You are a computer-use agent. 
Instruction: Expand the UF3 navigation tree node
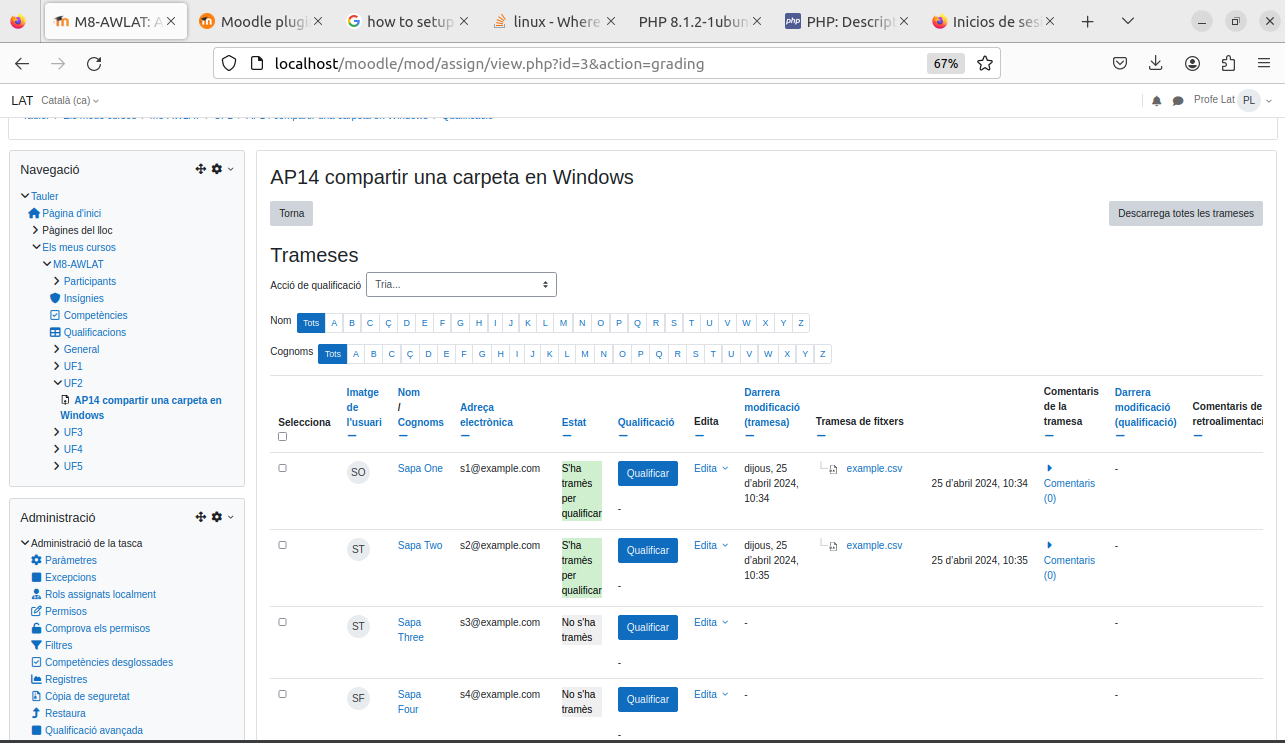pyautogui.click(x=57, y=432)
